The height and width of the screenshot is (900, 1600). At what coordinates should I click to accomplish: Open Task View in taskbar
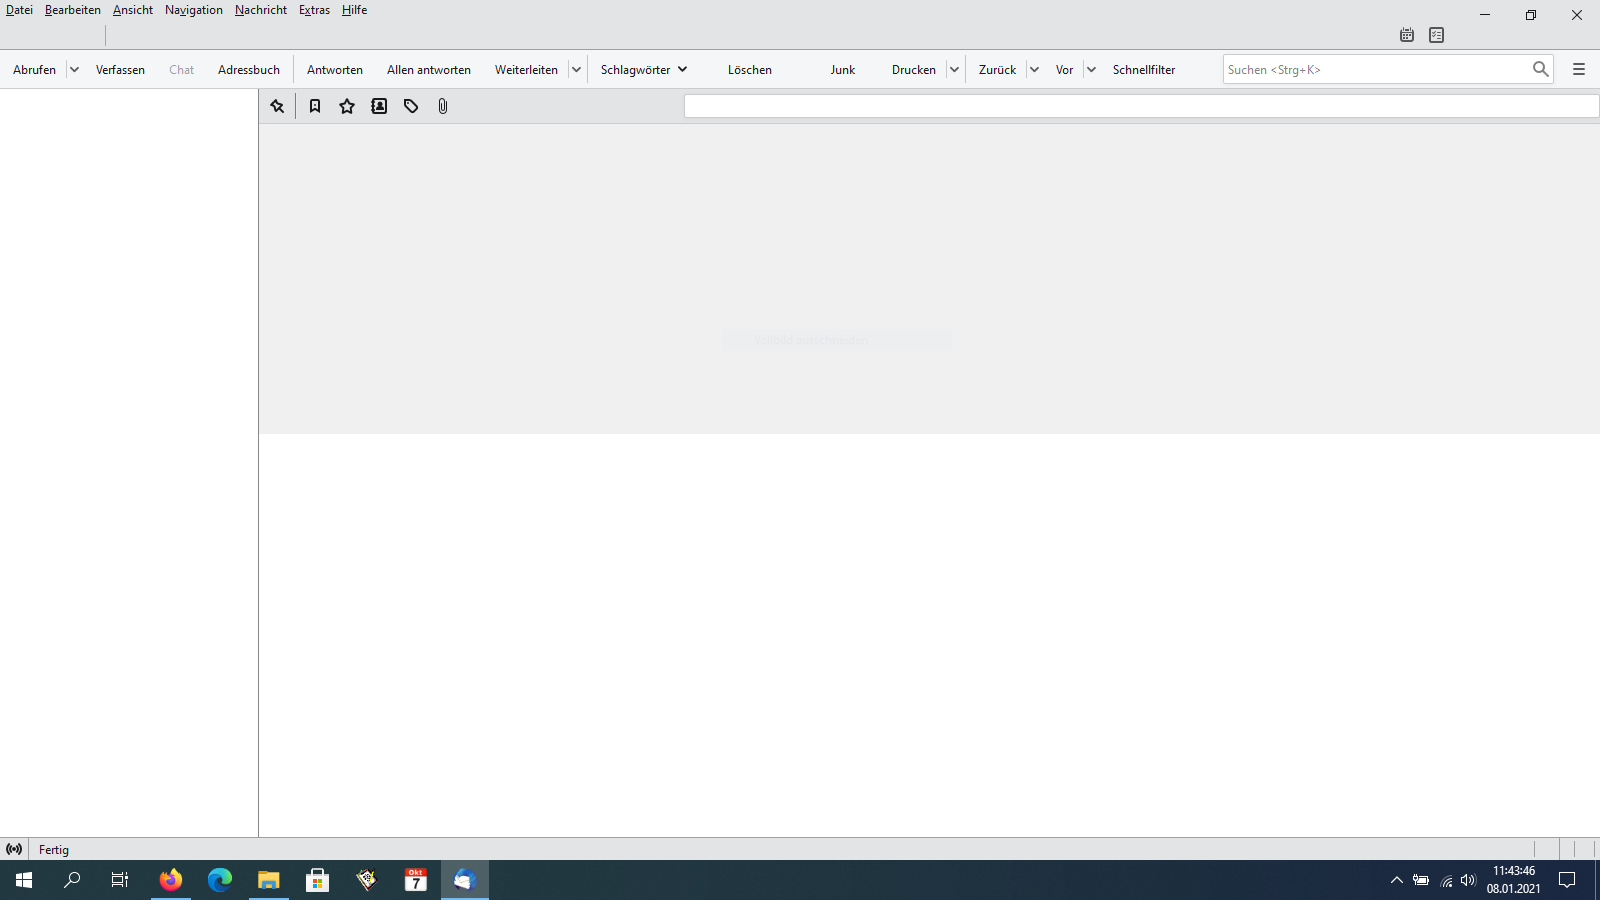[120, 880]
